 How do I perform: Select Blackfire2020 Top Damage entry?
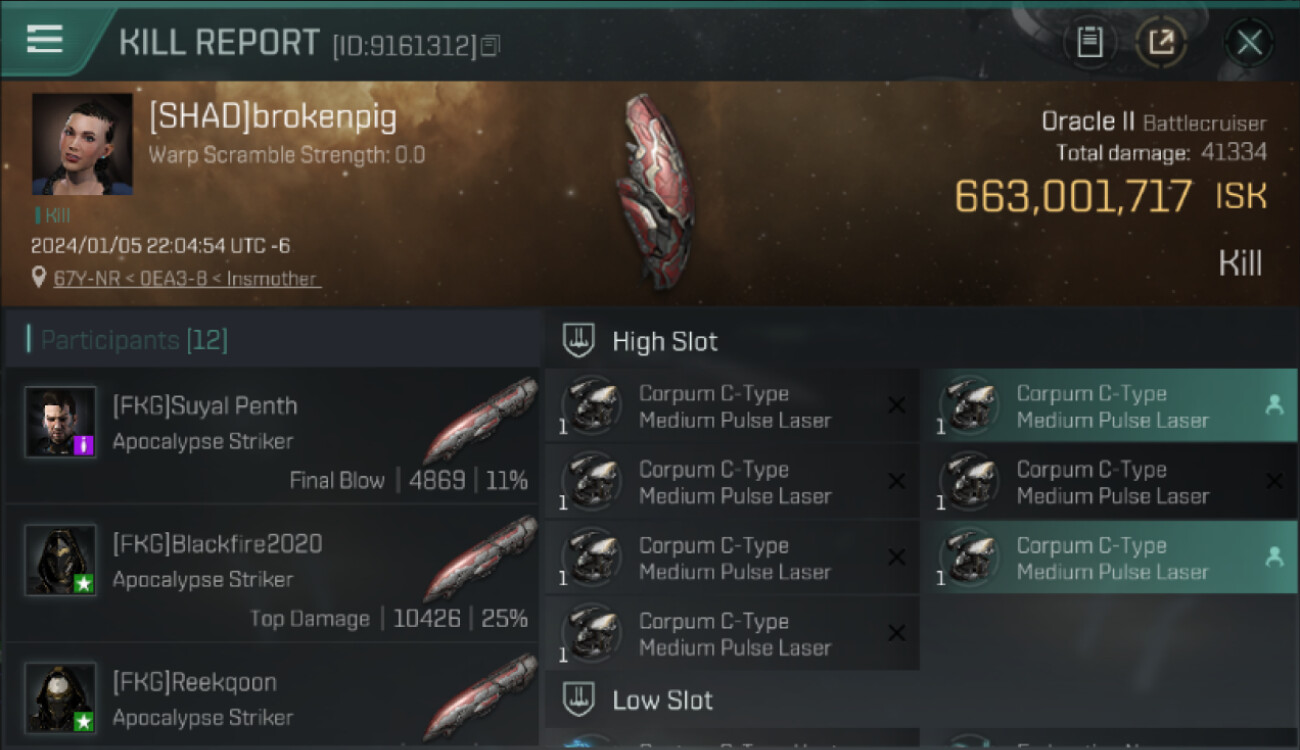272,574
